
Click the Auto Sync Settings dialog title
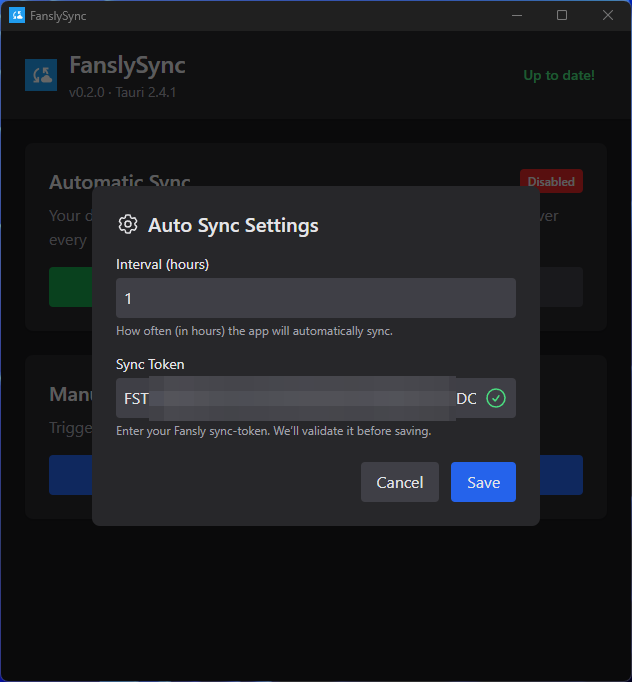pyautogui.click(x=233, y=225)
